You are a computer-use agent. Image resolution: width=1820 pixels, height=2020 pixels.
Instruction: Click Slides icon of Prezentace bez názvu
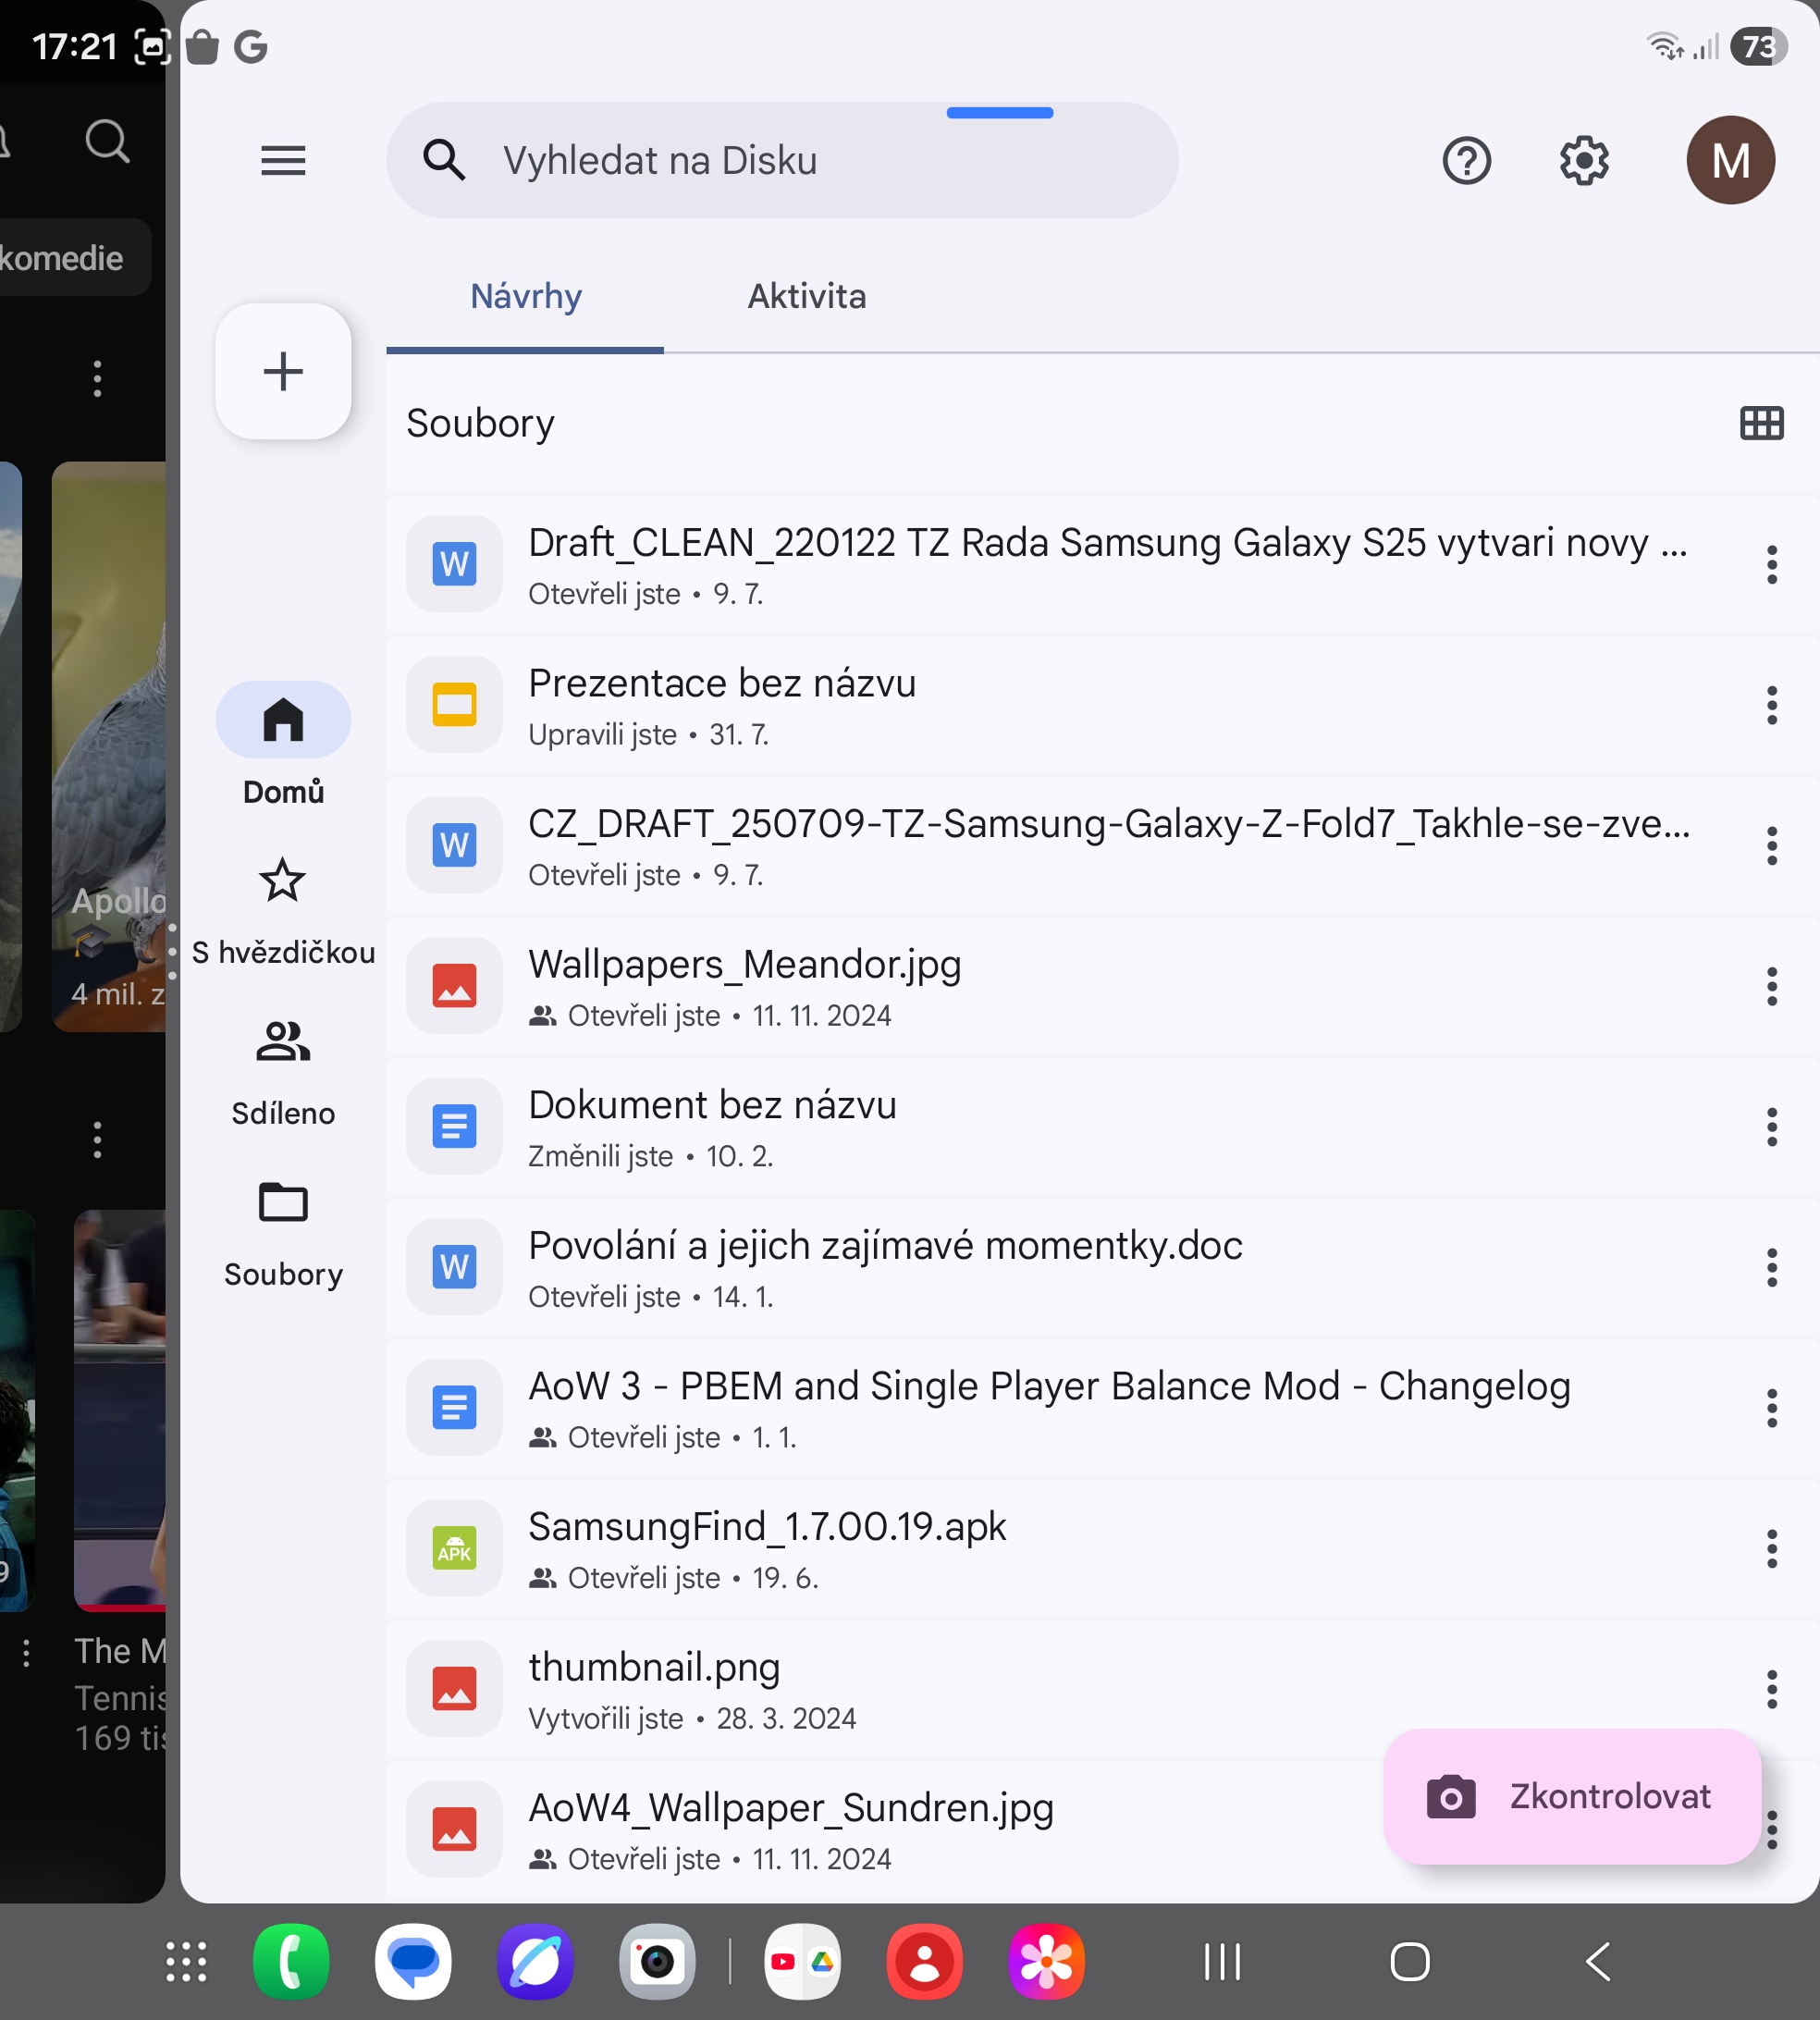click(454, 704)
